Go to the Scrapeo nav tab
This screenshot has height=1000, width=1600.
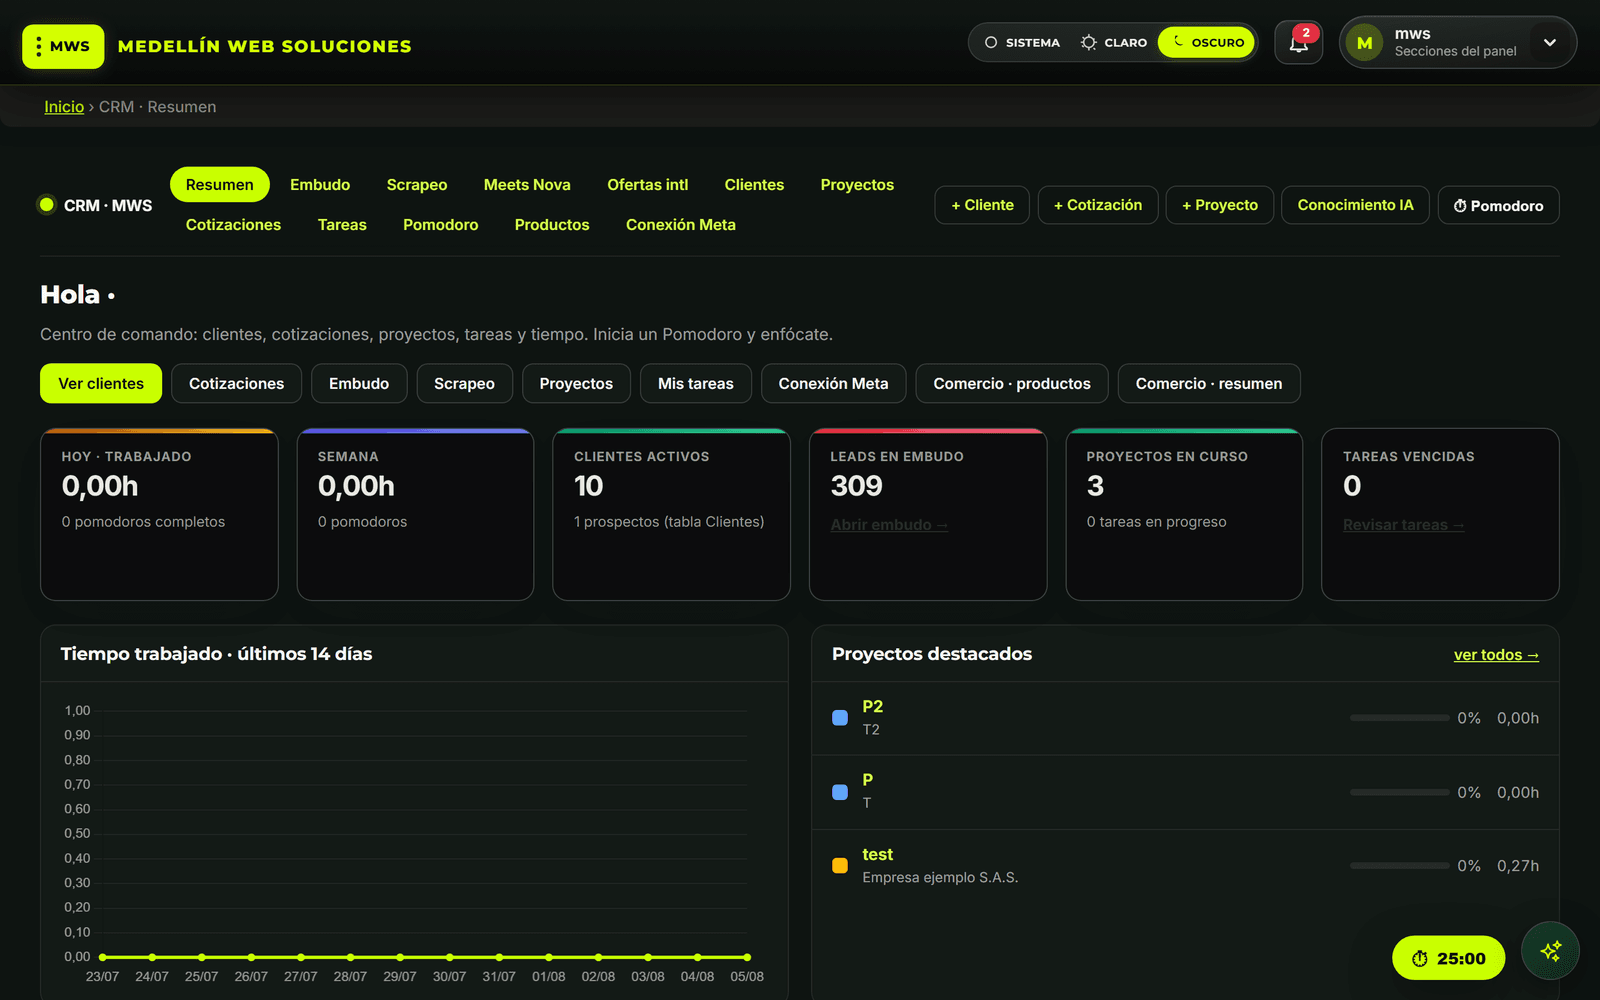[x=417, y=185]
